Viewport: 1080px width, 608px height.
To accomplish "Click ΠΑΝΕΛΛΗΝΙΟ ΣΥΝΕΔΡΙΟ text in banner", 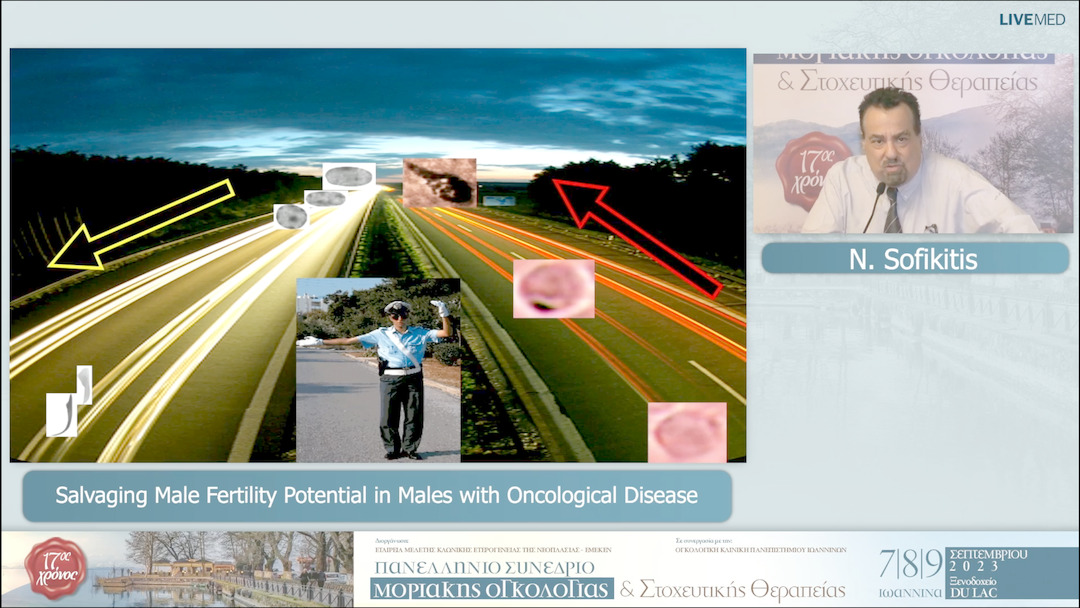I will 484,568.
